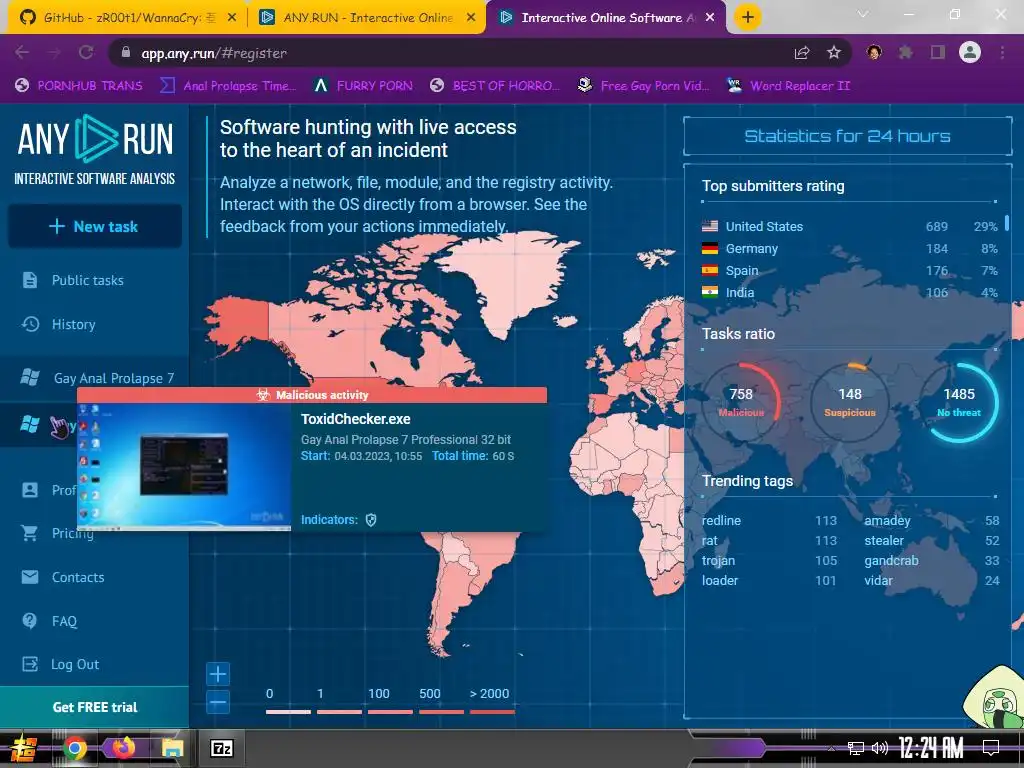Screen dimensions: 1024x768
Task: Open 7-Zip from the taskbar
Action: (x=221, y=748)
